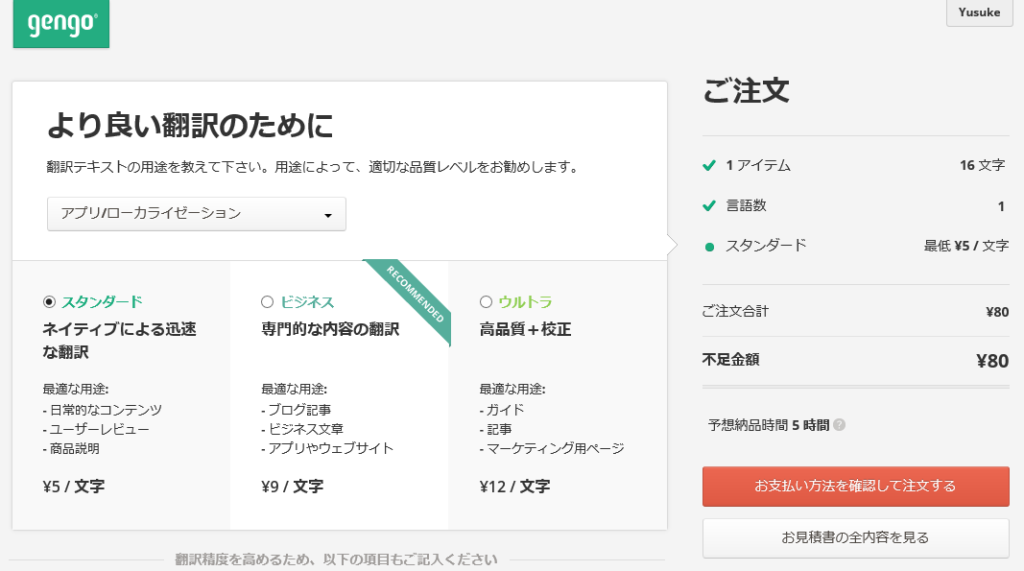
Task: Click the green checkmark next to 言語数
Action: tap(709, 206)
